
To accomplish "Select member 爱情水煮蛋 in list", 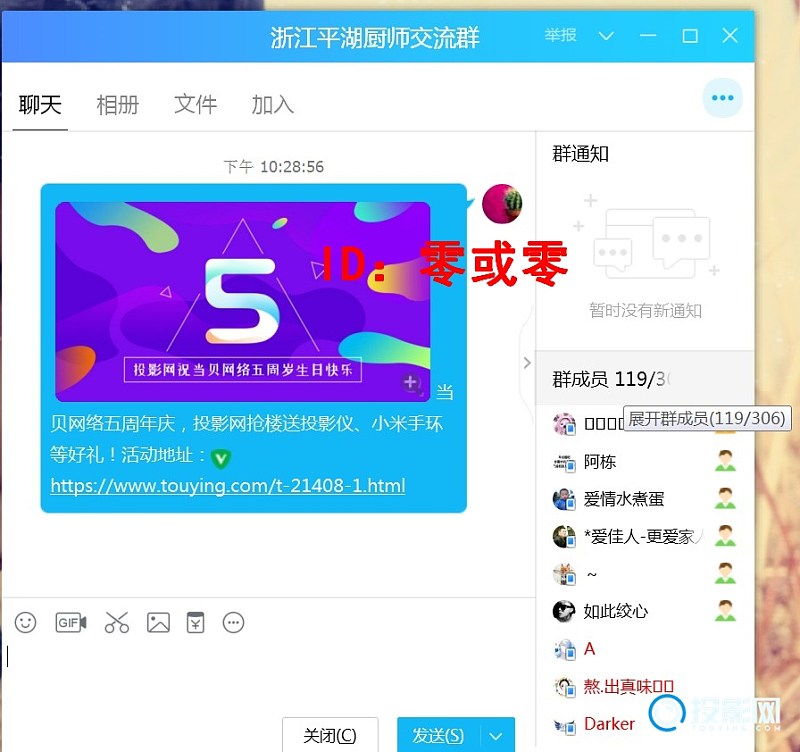I will point(624,499).
